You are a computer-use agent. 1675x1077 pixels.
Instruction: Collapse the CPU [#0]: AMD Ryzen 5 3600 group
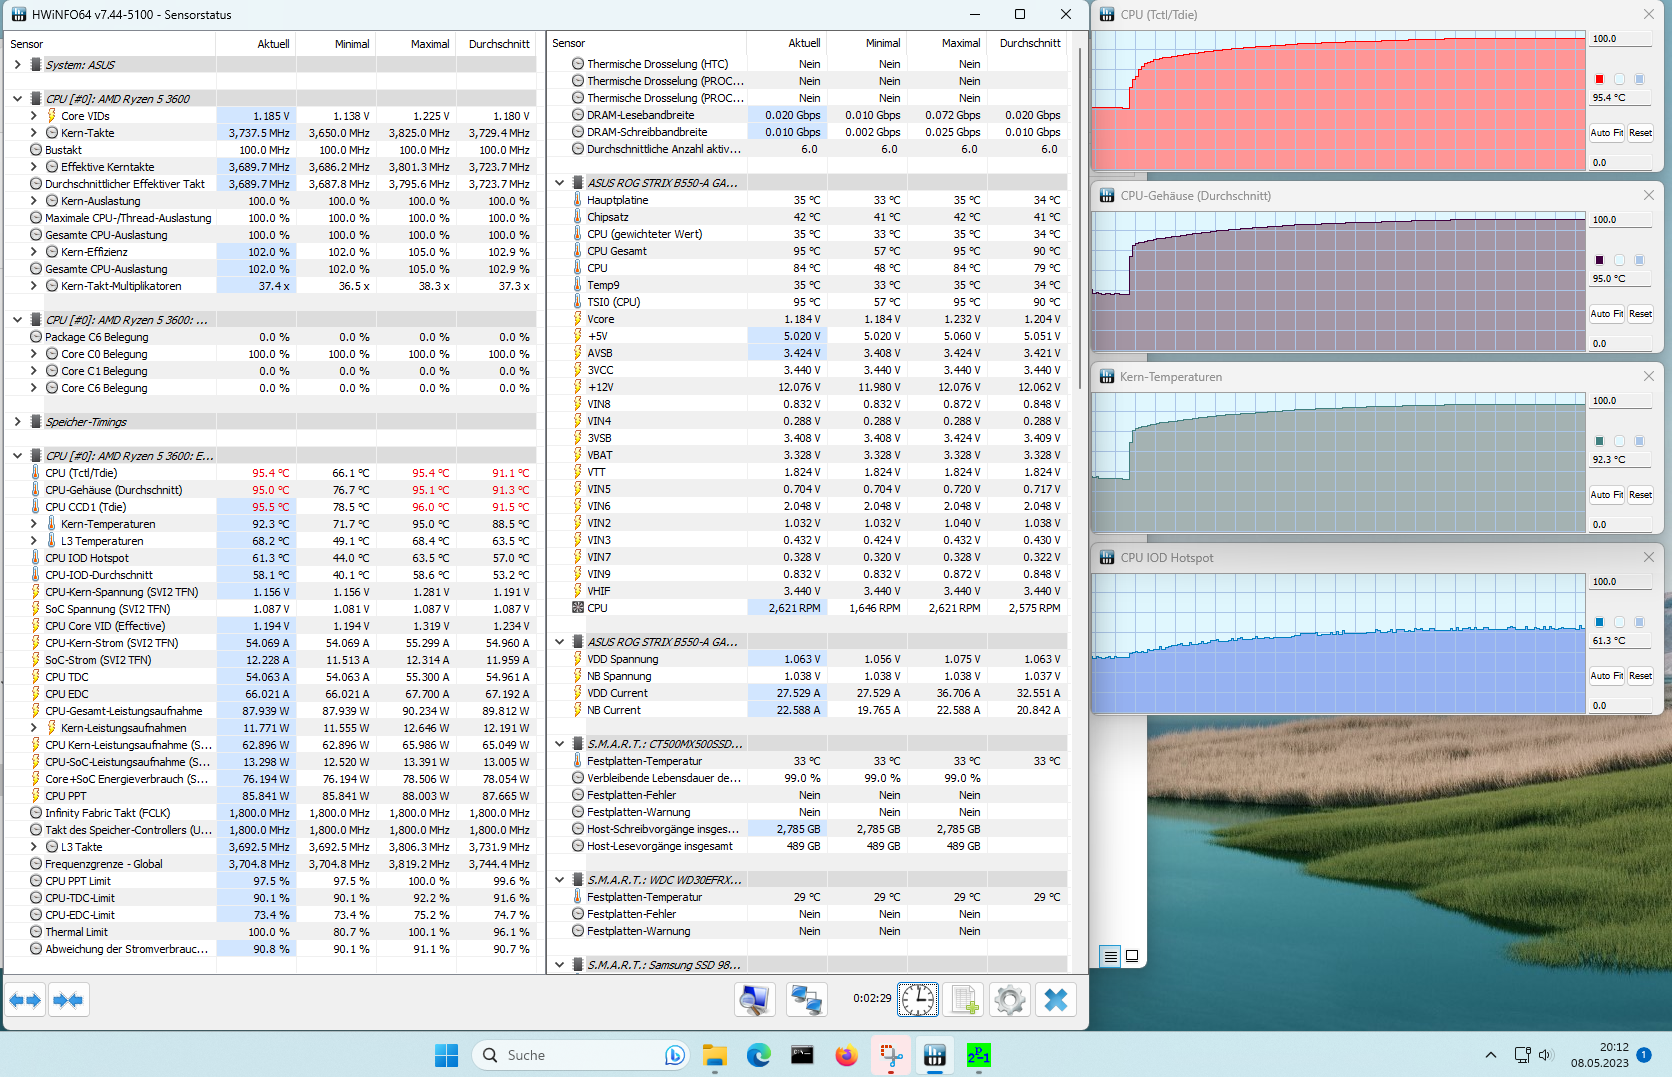click(17, 99)
